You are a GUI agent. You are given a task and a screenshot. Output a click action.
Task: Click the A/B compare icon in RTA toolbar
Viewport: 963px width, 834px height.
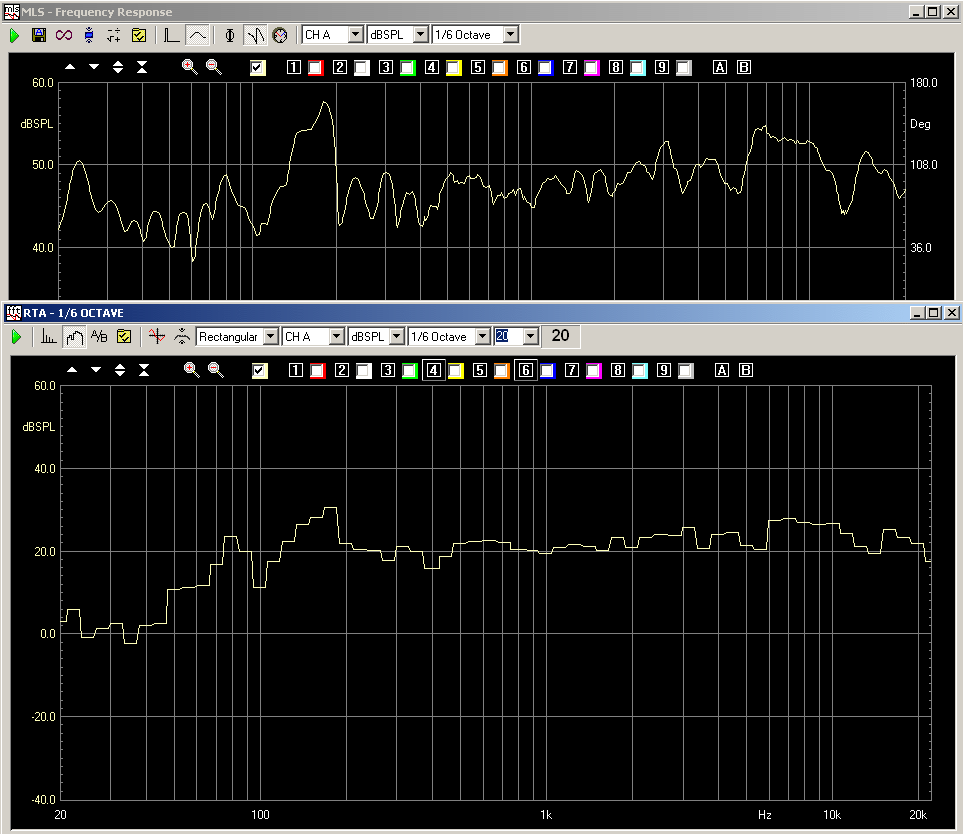point(98,337)
